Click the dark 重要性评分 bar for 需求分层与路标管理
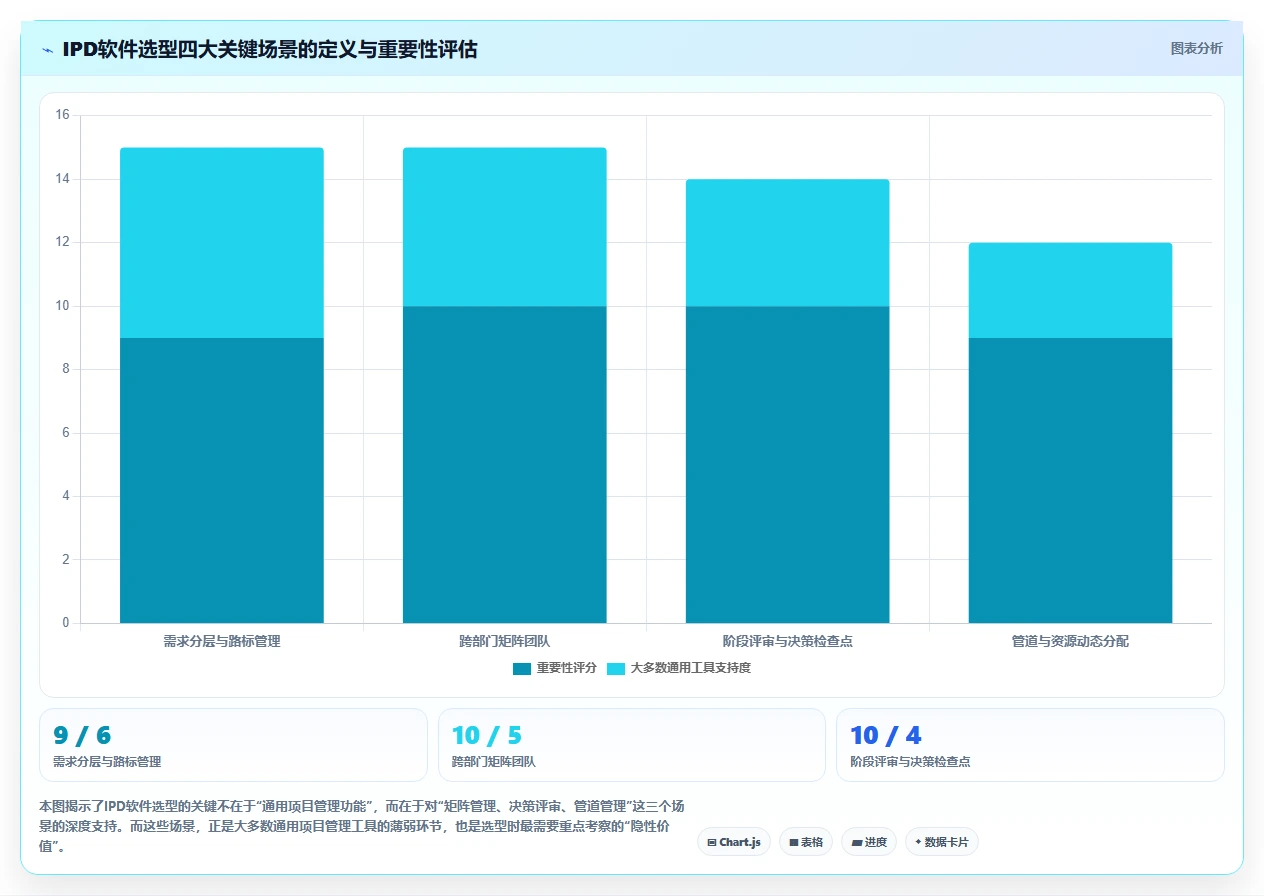Screen dimensions: 1264x896 222,480
